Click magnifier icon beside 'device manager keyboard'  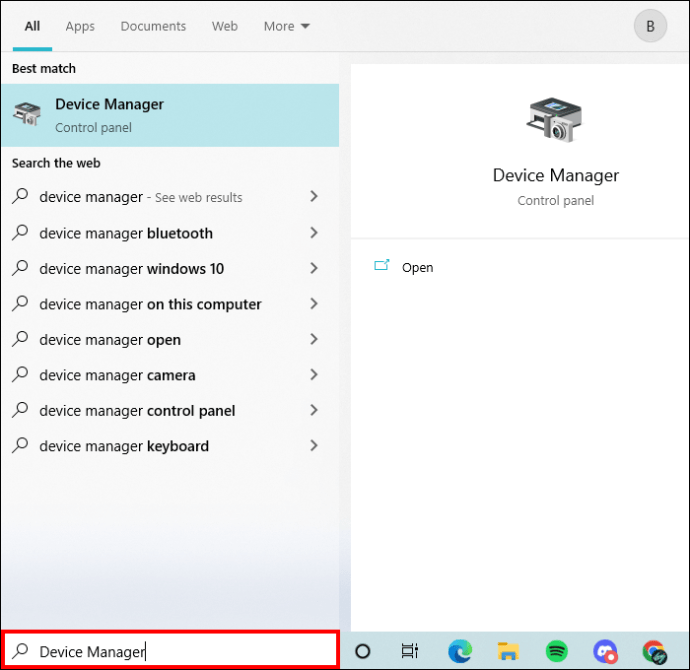[x=20, y=446]
